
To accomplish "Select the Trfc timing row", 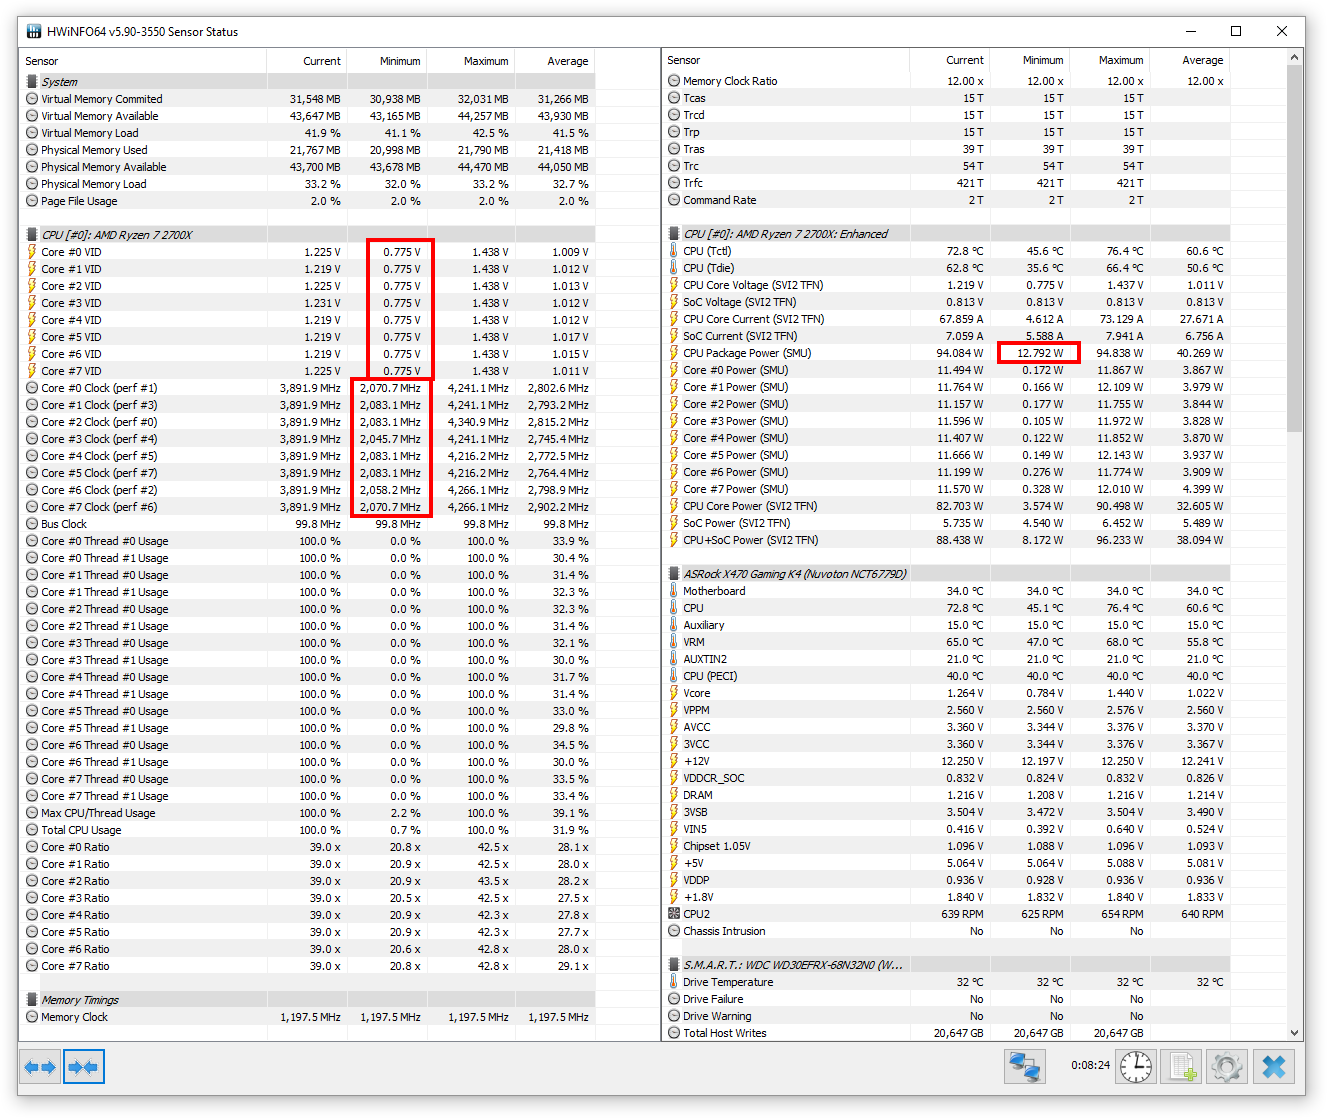I will pos(948,183).
